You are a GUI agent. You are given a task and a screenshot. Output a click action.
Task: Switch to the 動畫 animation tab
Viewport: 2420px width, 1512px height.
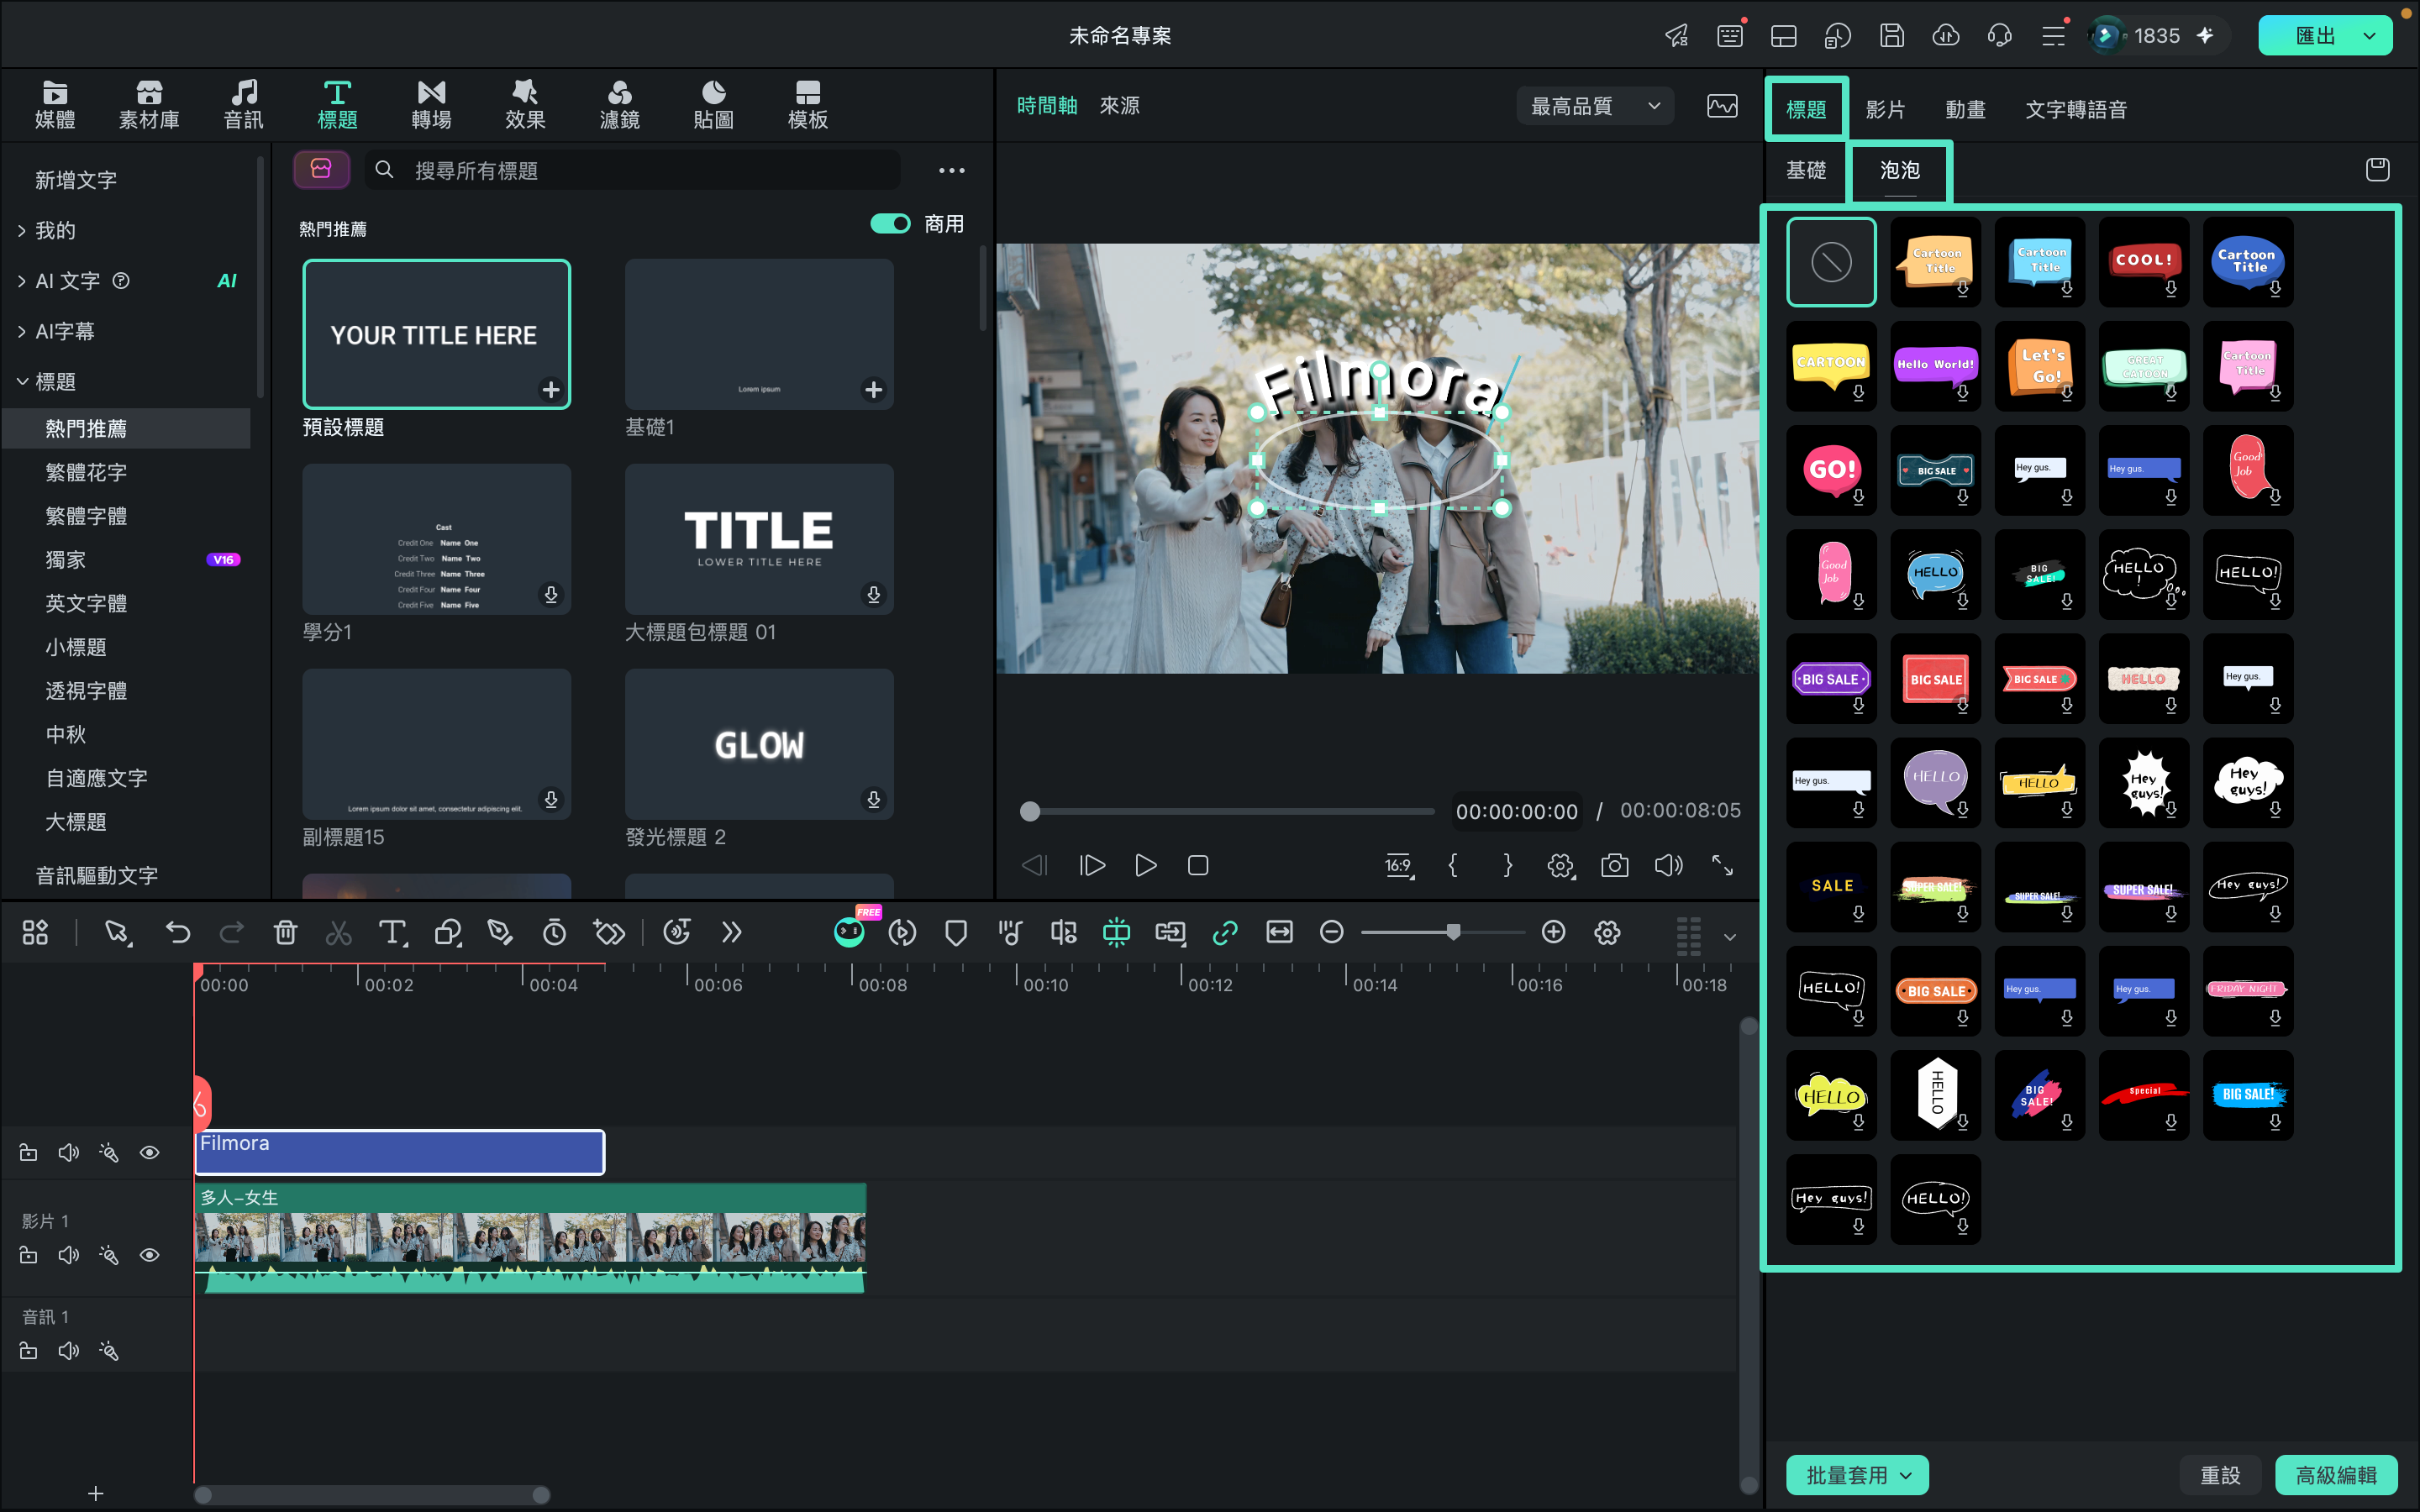click(1965, 110)
